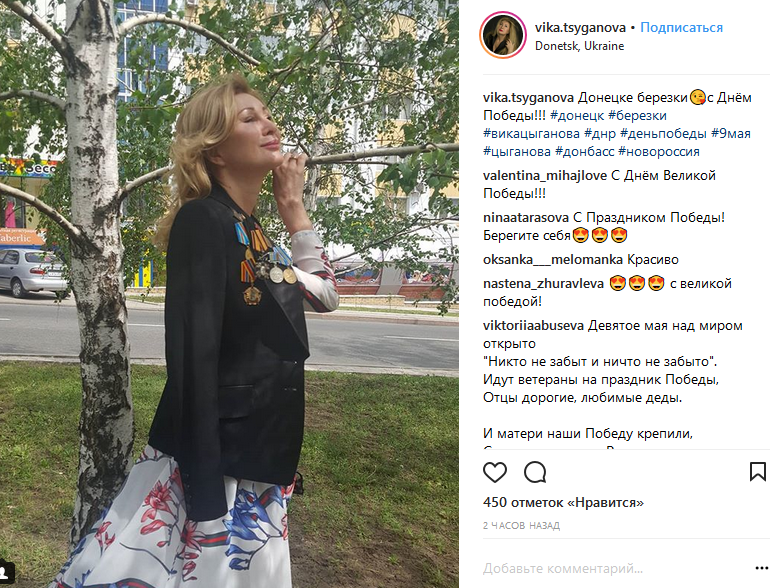Screen dimensions: 775x588
Task: Click tagged people icon on photo
Action: pyautogui.click(x=6, y=573)
